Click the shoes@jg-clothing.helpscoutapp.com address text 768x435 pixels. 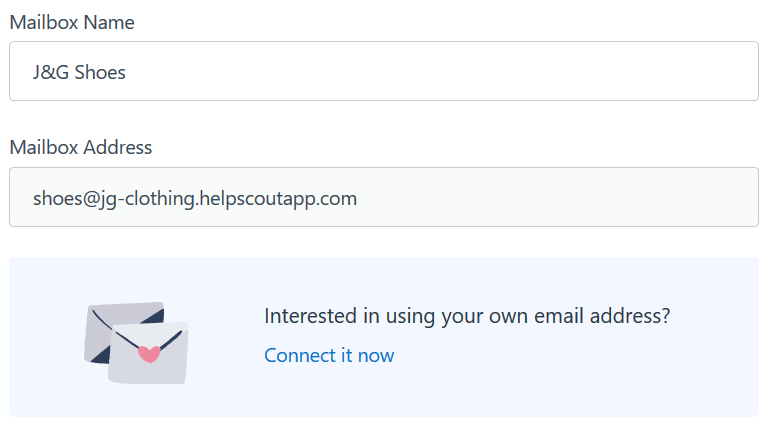click(x=195, y=198)
